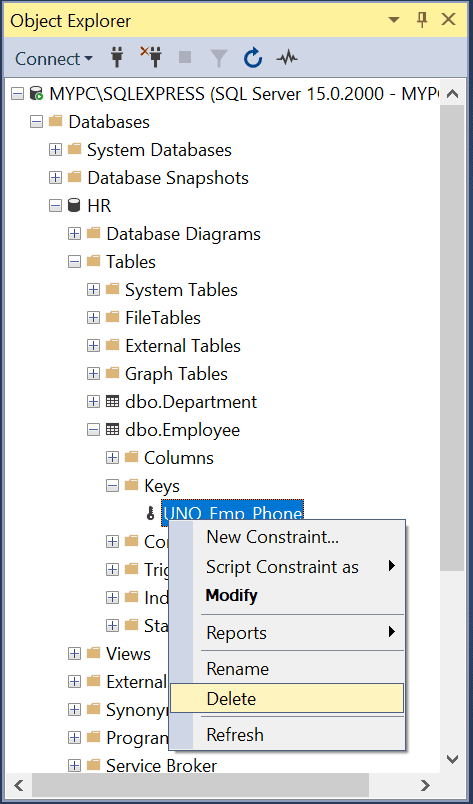Click the Disconnect plug icon with red X
This screenshot has width=473, height=804.
(x=151, y=57)
